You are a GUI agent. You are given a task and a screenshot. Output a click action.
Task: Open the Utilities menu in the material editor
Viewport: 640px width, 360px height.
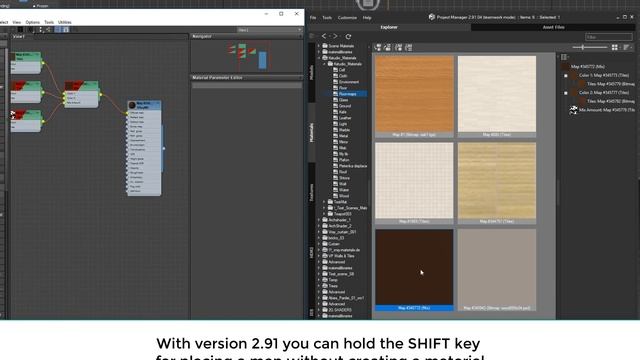pyautogui.click(x=64, y=22)
